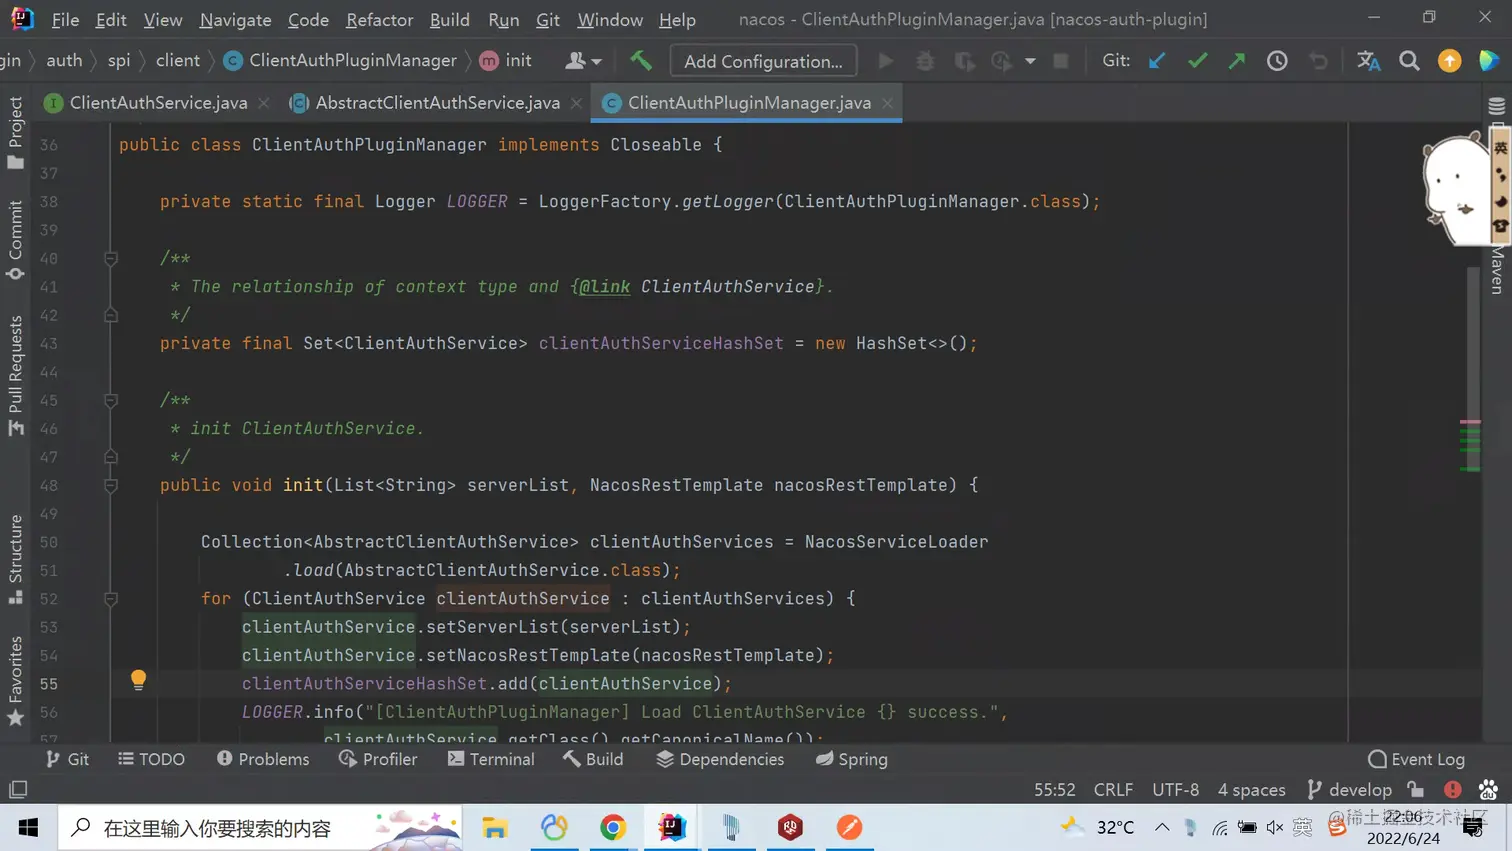Toggle the Pull Requests tool window
Screen dimensions: 1512x851
pyautogui.click(x=15, y=376)
